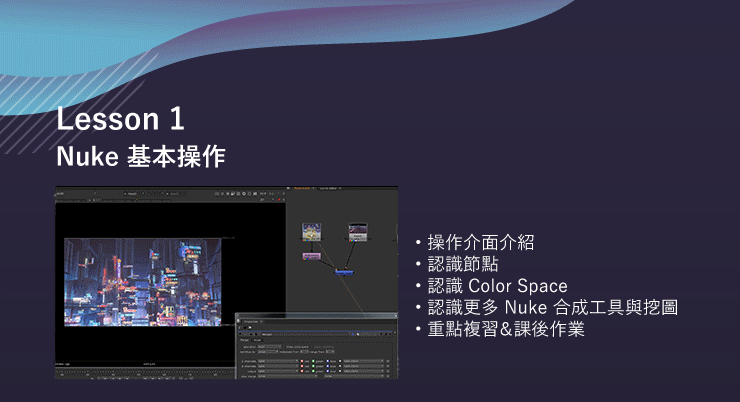Close the Properties tab with its x
This screenshot has width=740, height=402.
click(261, 322)
